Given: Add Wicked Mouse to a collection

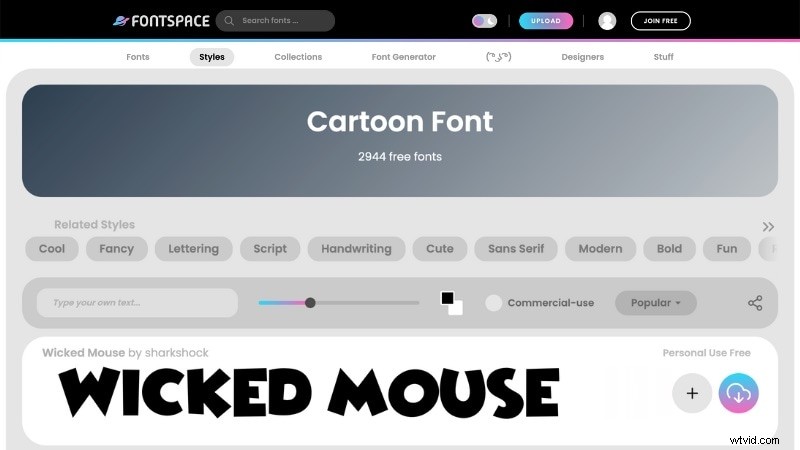Looking at the screenshot, I should click(x=691, y=394).
